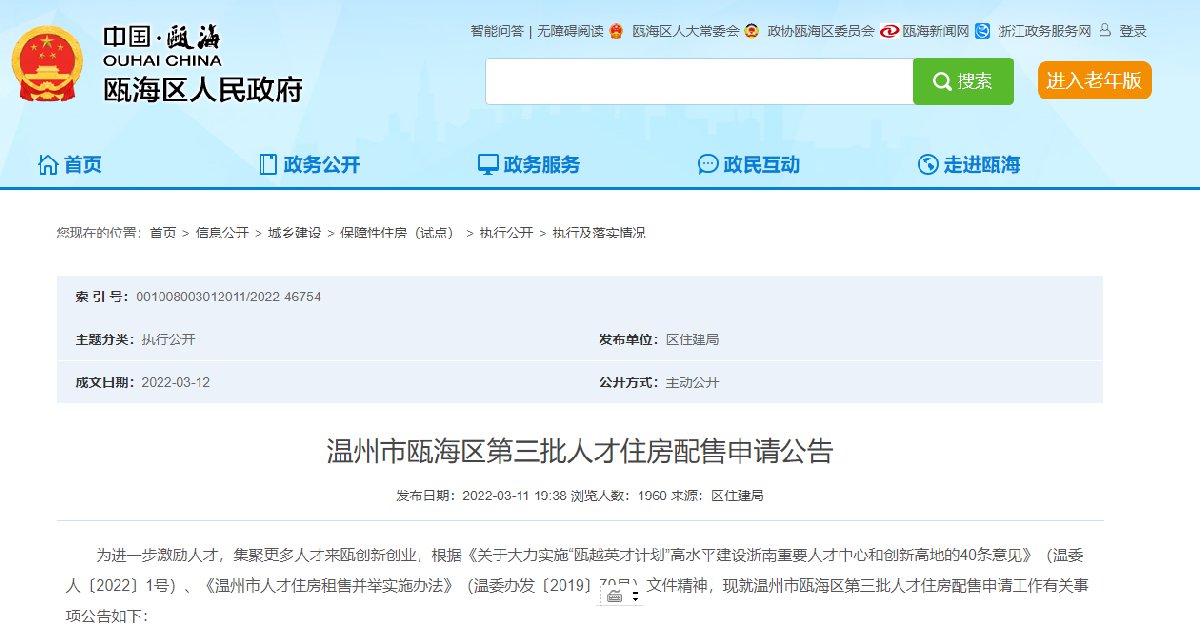1200x636 pixels.
Task: Open the 智能问答 link
Action: pos(497,31)
